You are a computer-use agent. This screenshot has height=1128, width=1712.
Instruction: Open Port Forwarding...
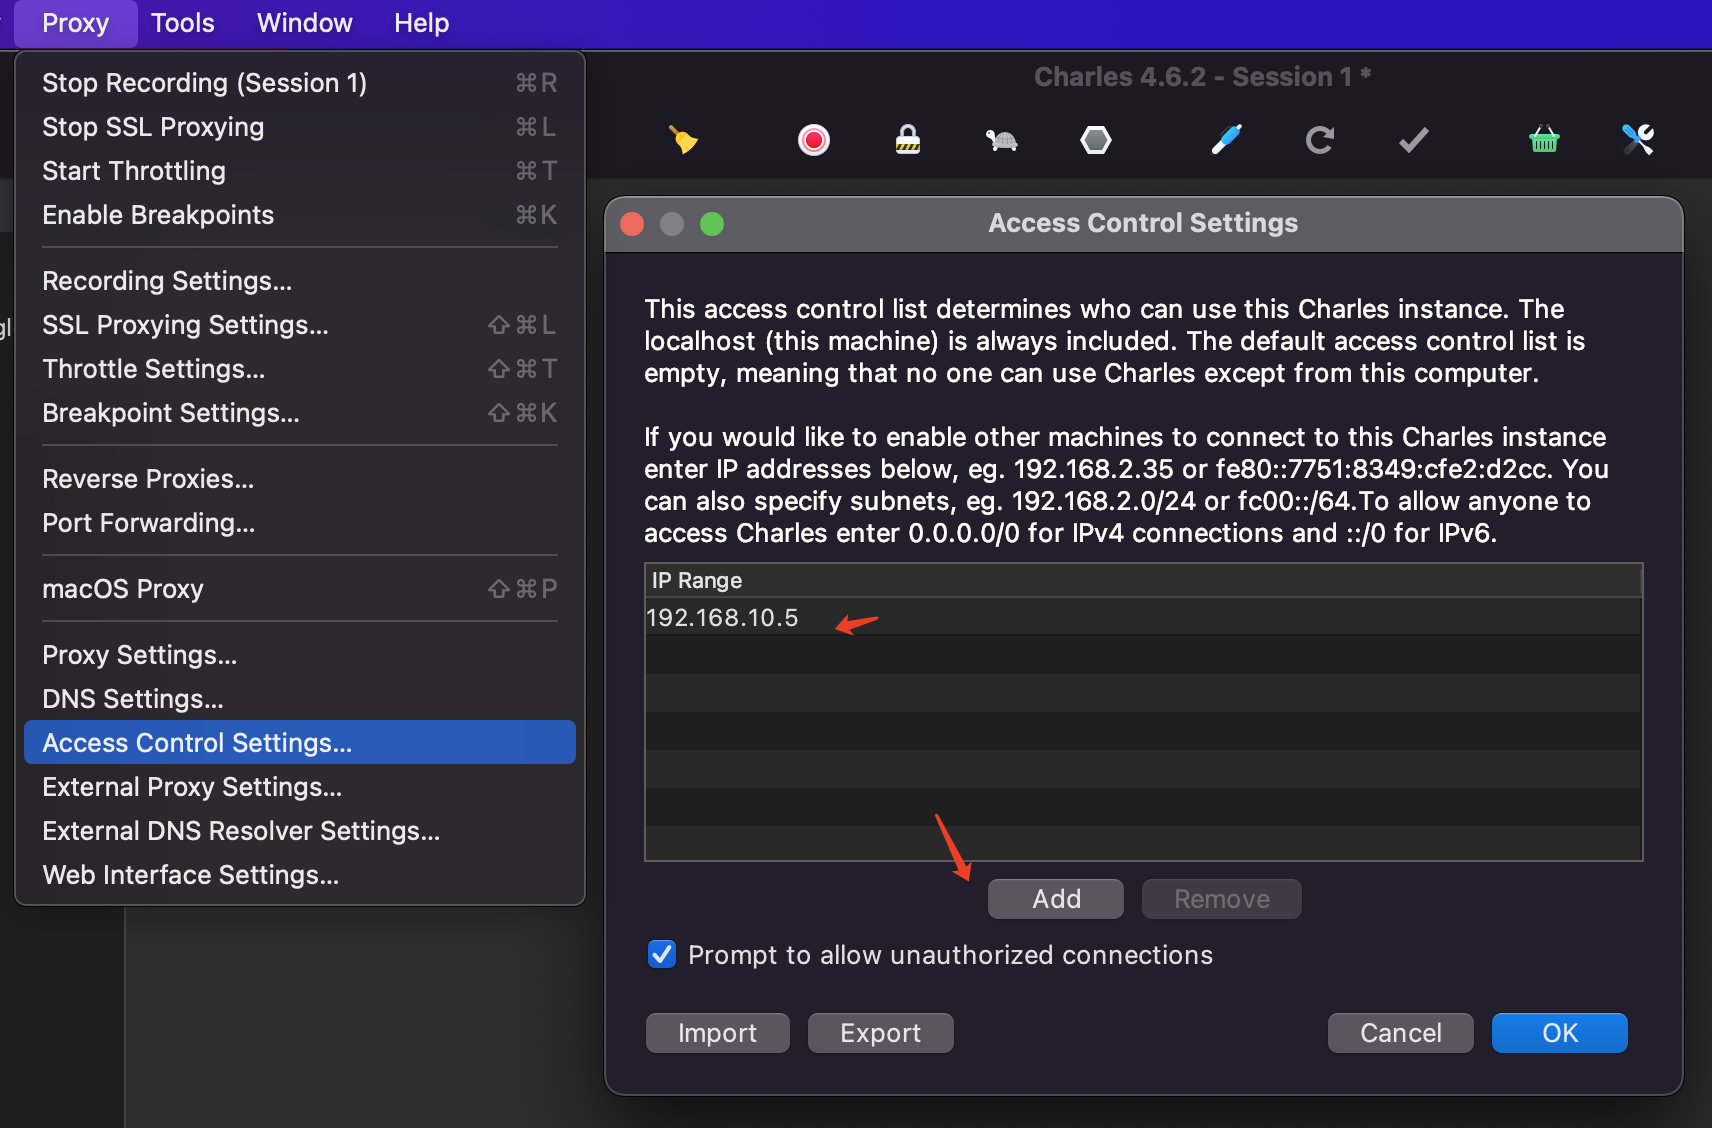(x=300, y=523)
